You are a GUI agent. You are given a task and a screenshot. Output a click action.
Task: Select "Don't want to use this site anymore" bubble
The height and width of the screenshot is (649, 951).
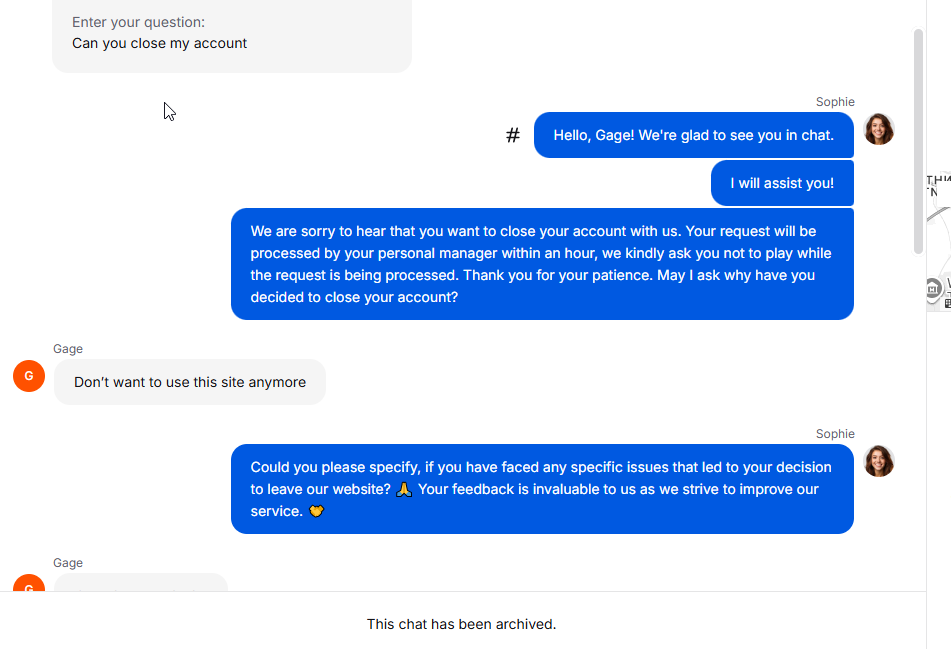(190, 382)
